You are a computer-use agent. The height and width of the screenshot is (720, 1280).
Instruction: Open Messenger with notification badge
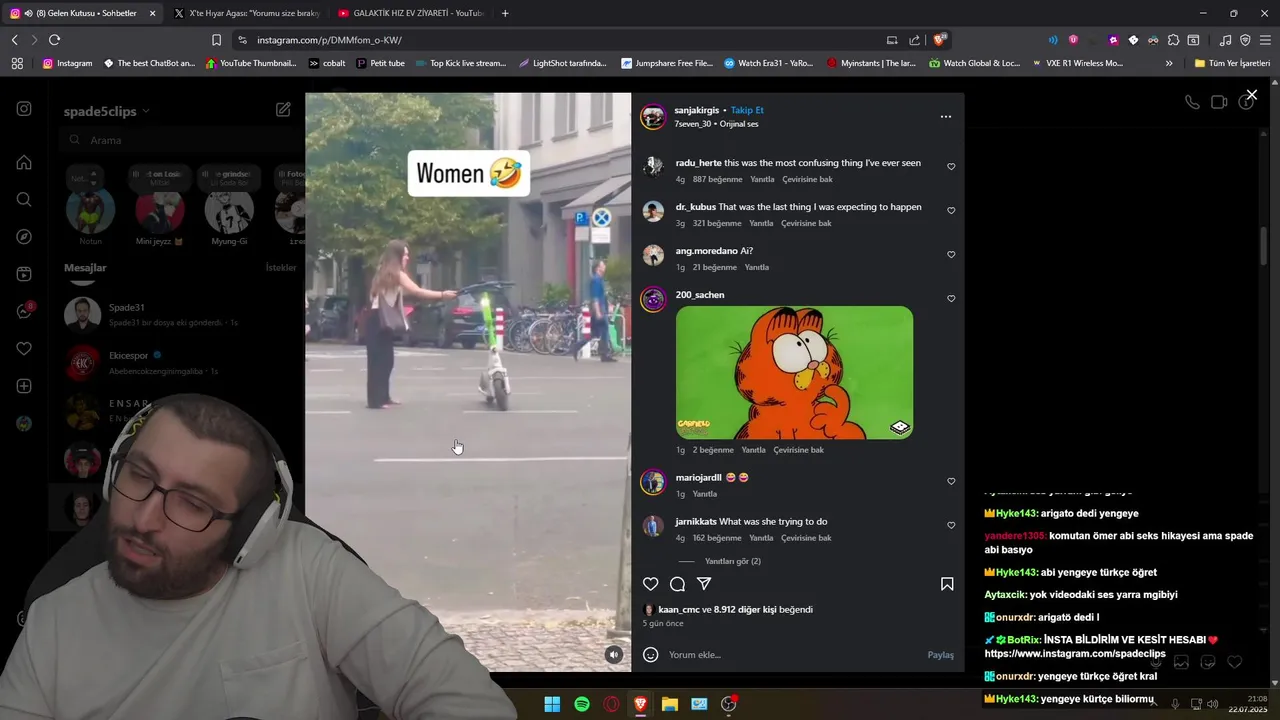click(25, 311)
